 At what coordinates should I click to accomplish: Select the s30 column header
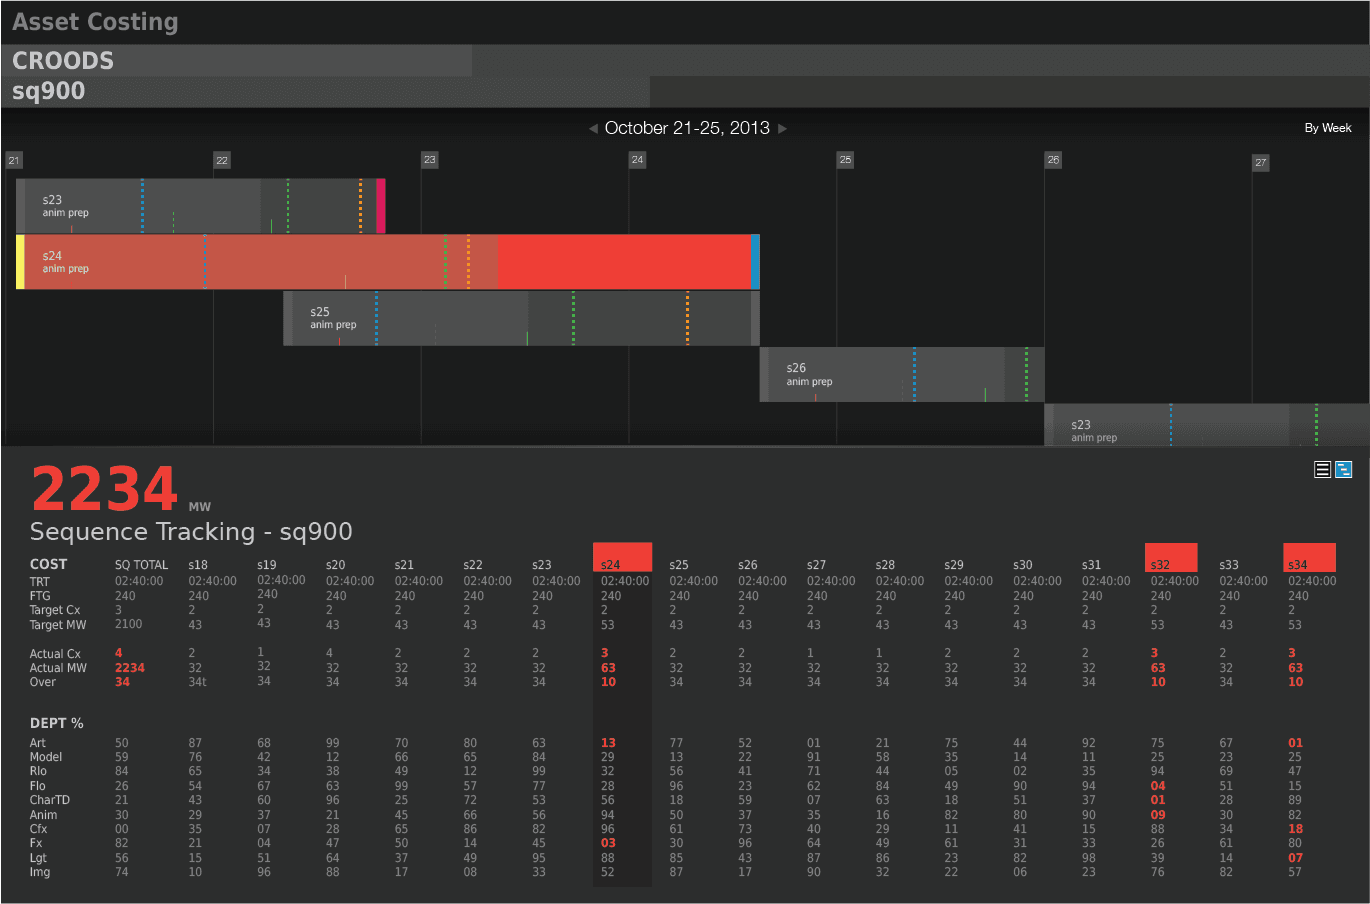point(1023,565)
